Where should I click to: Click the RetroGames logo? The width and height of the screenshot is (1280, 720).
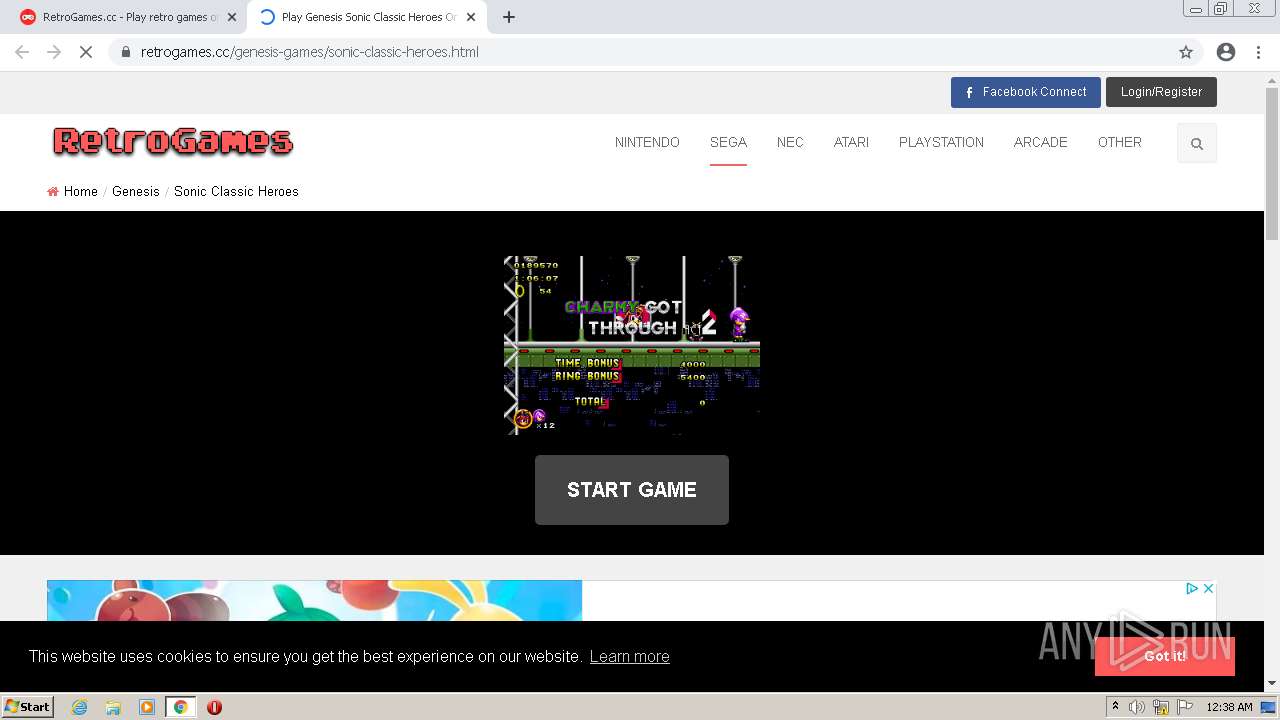coord(173,141)
